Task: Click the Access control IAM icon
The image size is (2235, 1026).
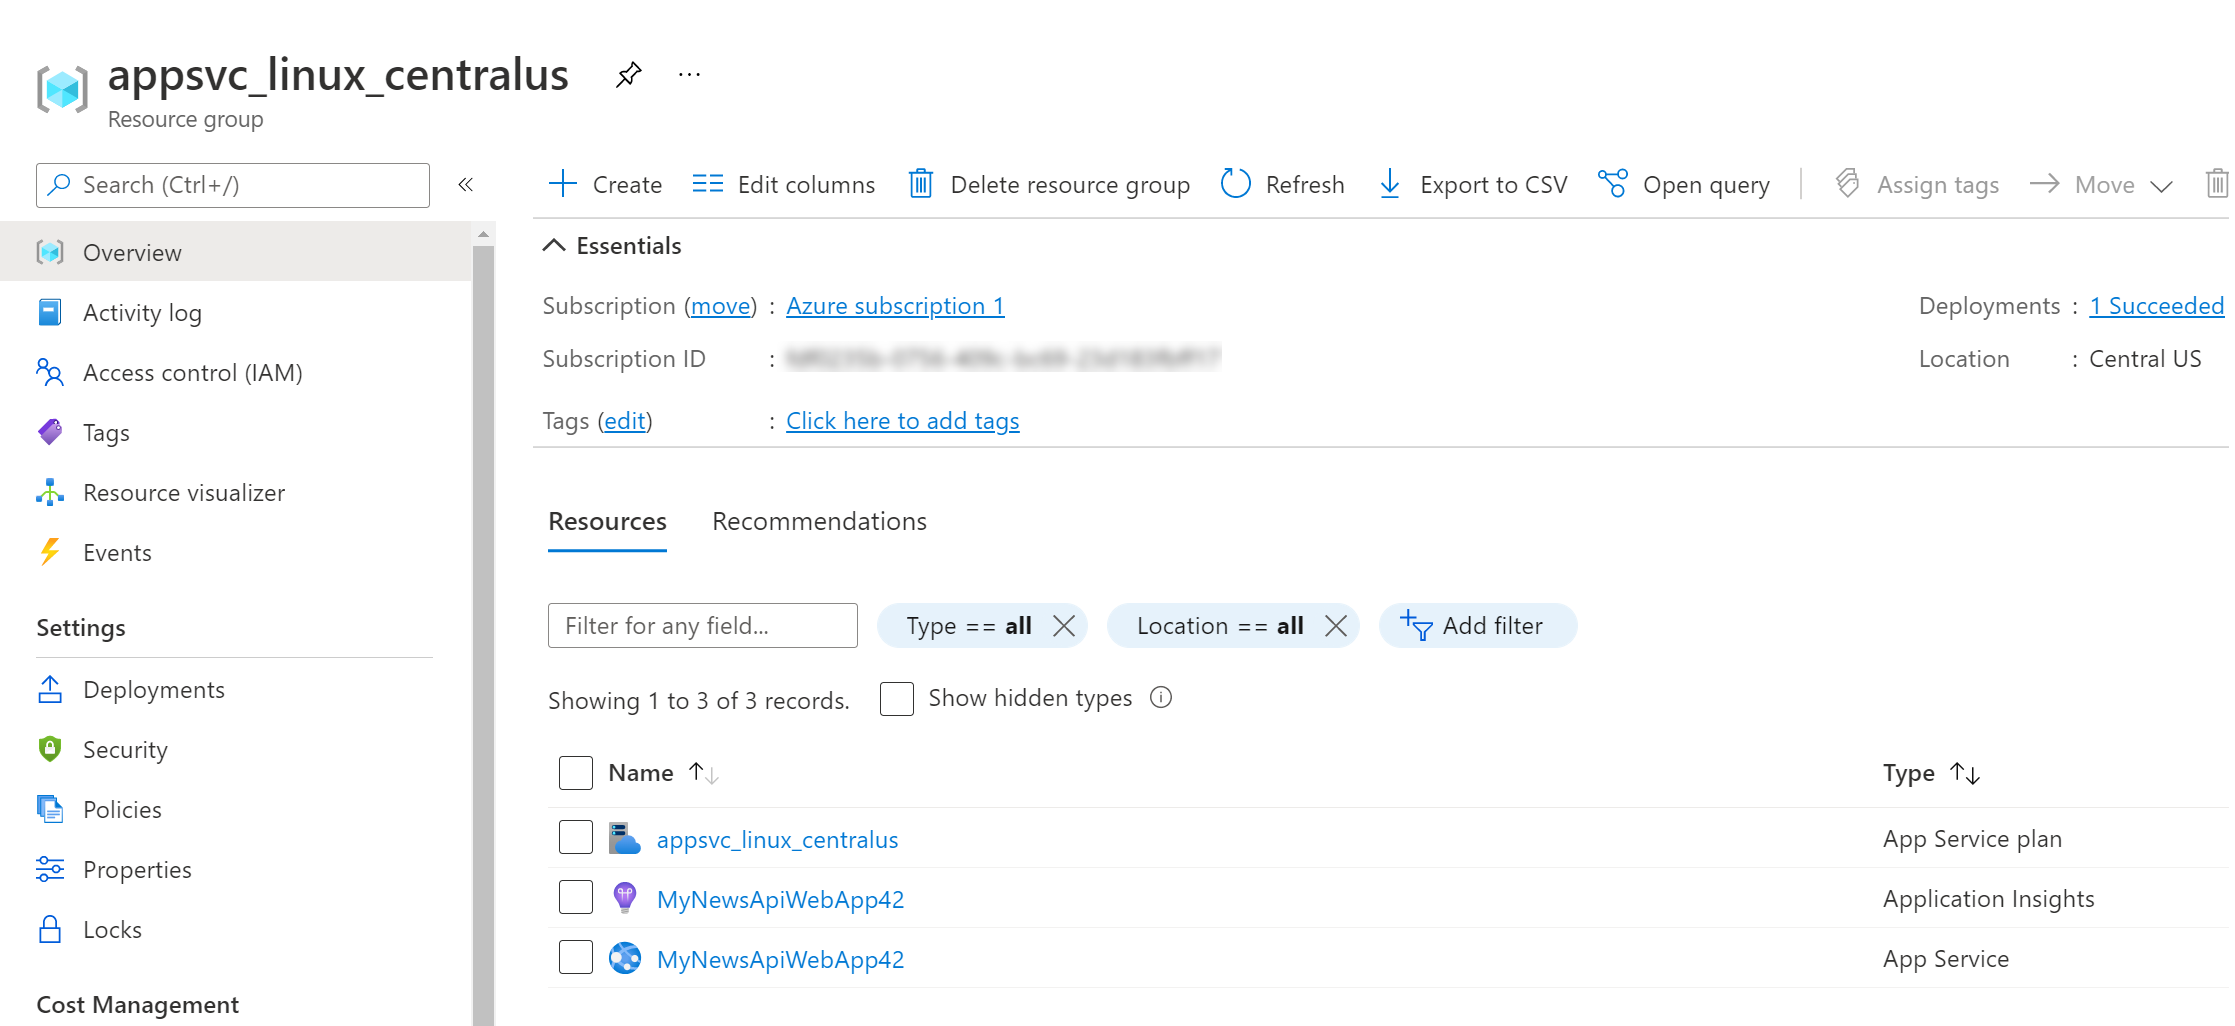Action: coord(50,372)
